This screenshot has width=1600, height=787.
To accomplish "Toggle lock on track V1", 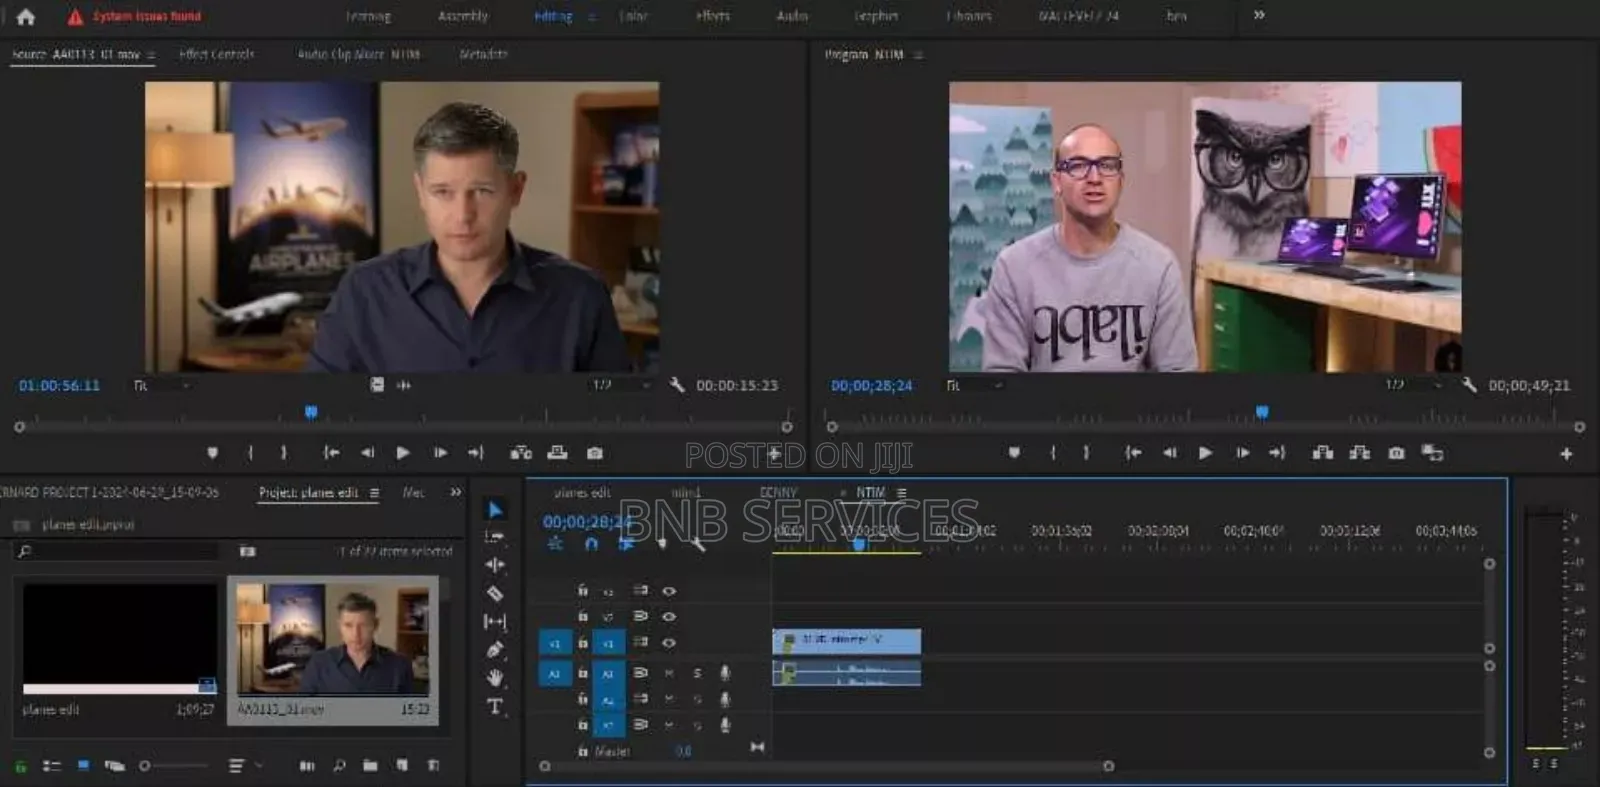I will pos(583,643).
